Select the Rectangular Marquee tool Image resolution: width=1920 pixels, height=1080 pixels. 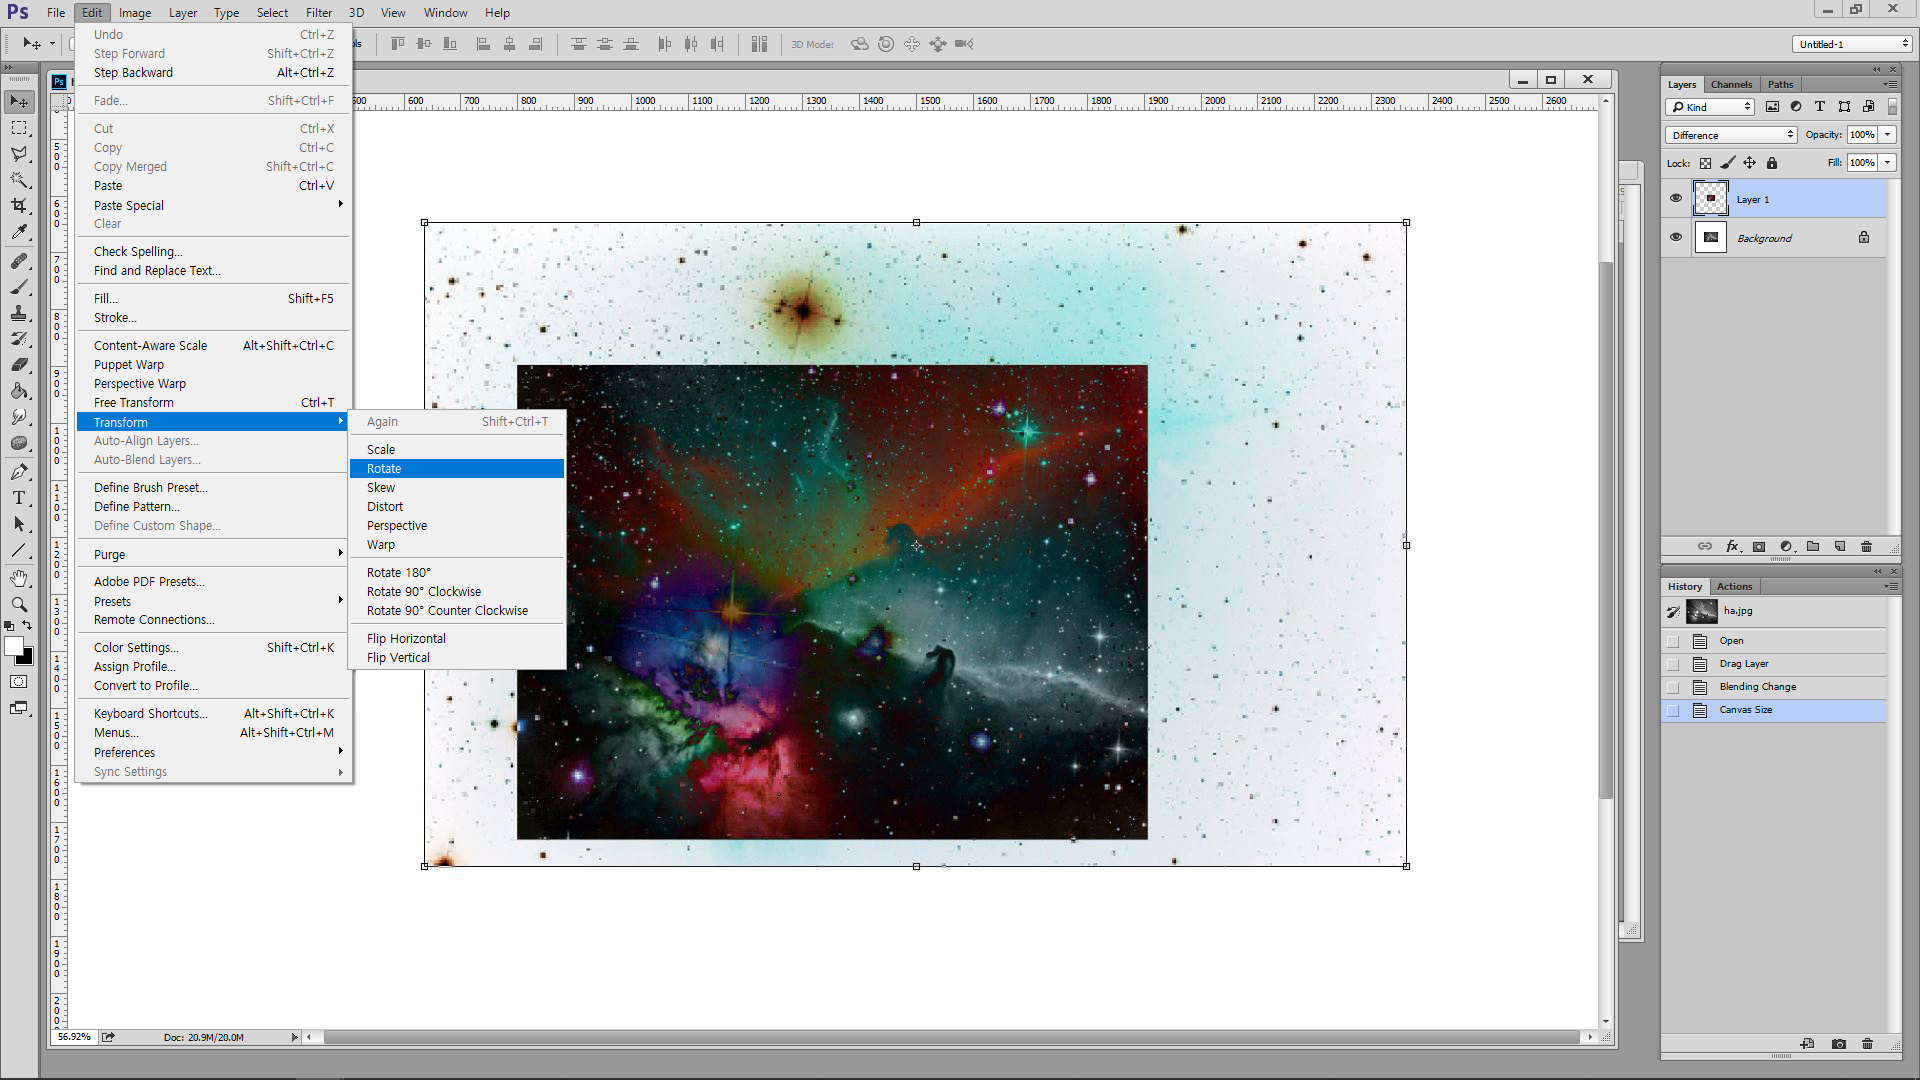pos(19,128)
